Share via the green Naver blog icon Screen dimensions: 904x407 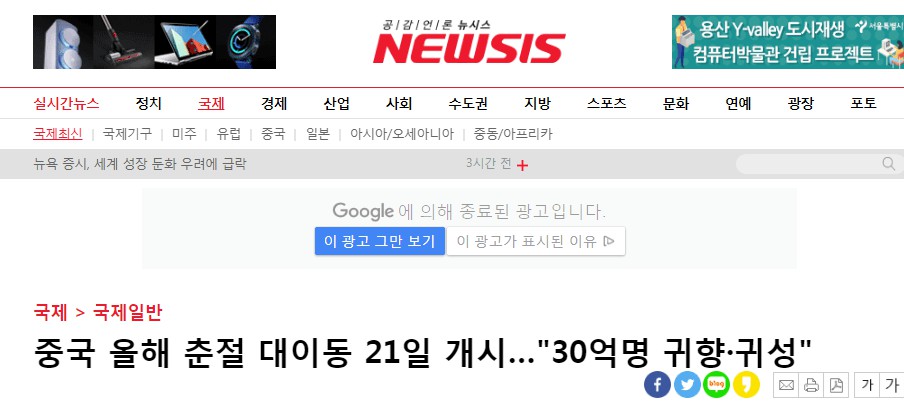[717, 385]
